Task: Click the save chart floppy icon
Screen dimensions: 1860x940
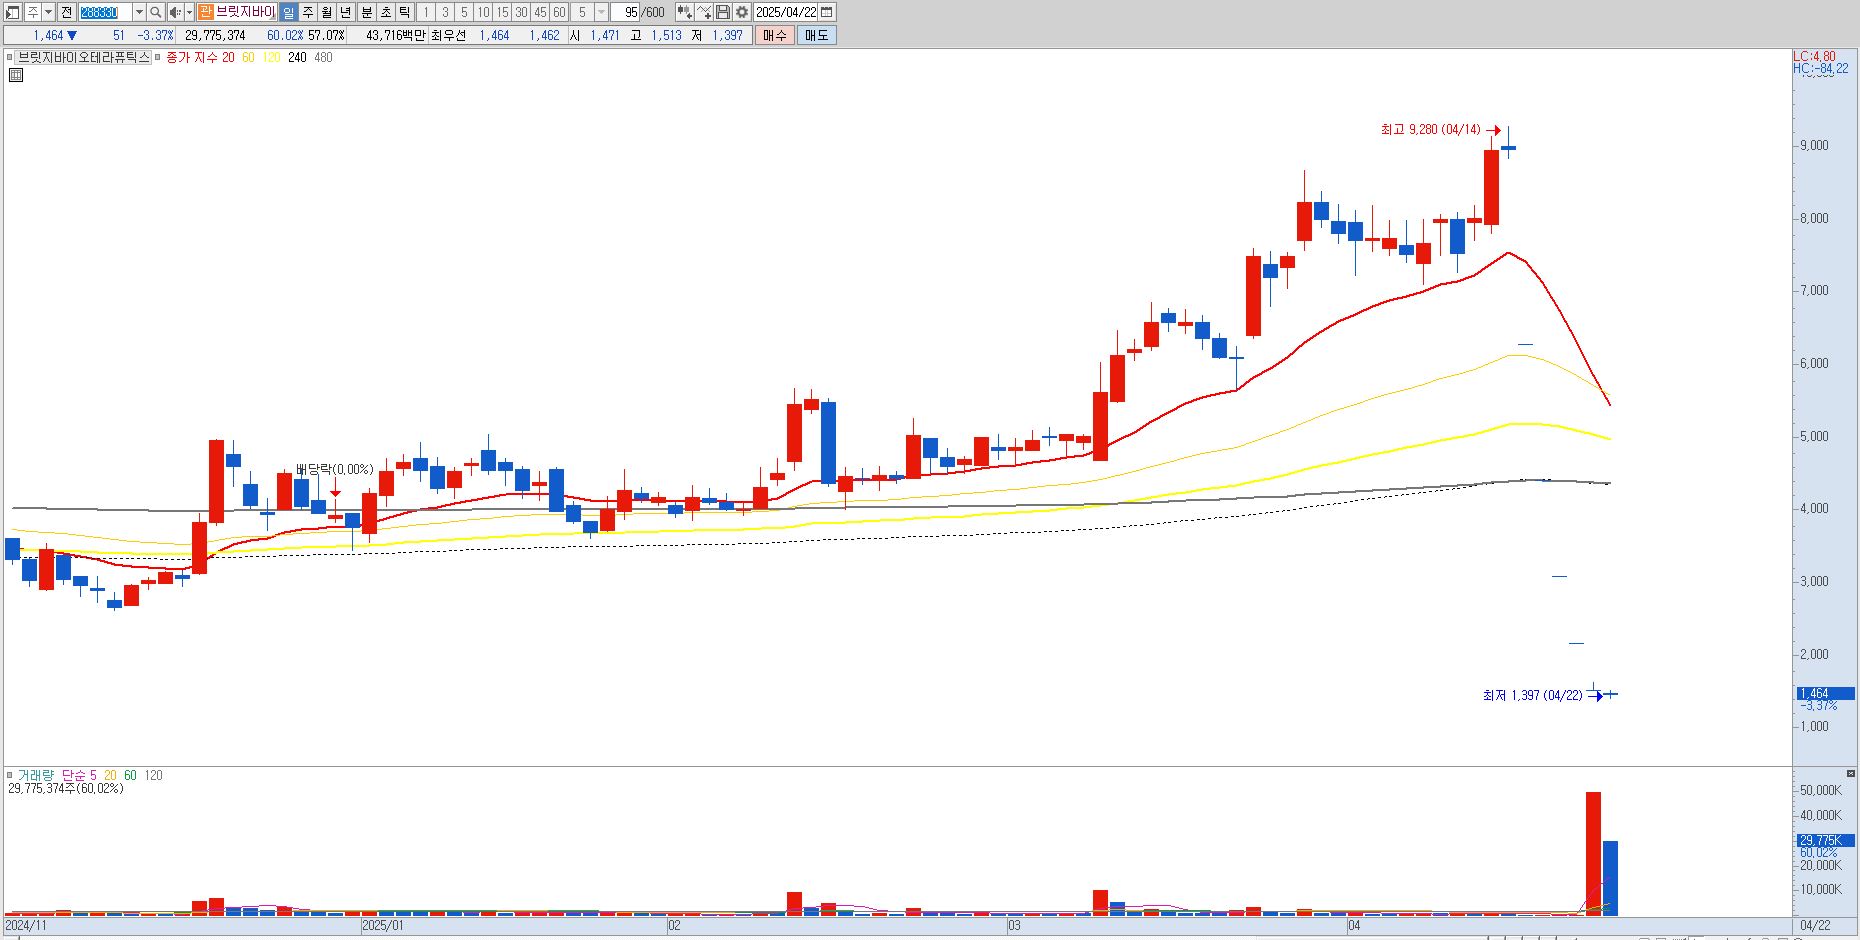Action: [723, 12]
